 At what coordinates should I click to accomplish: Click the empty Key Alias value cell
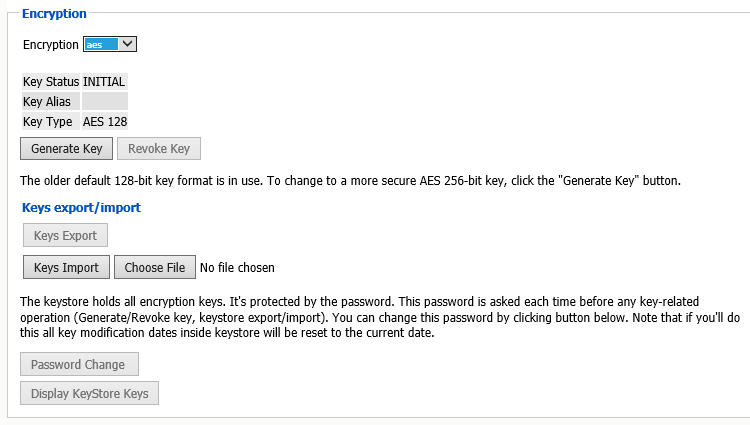104,101
